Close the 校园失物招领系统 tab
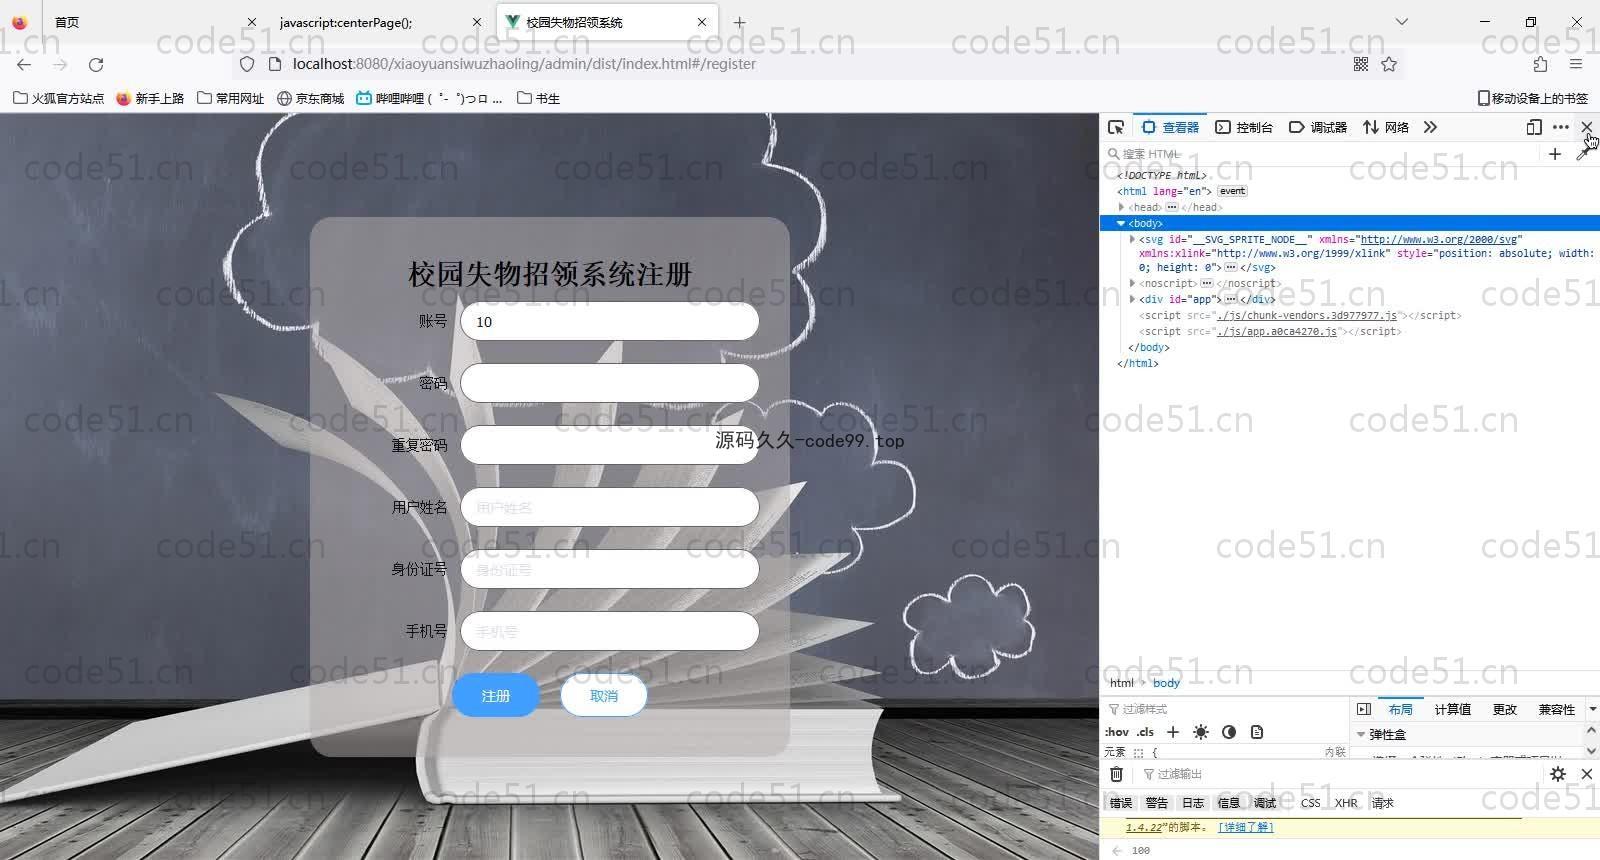 (x=702, y=22)
